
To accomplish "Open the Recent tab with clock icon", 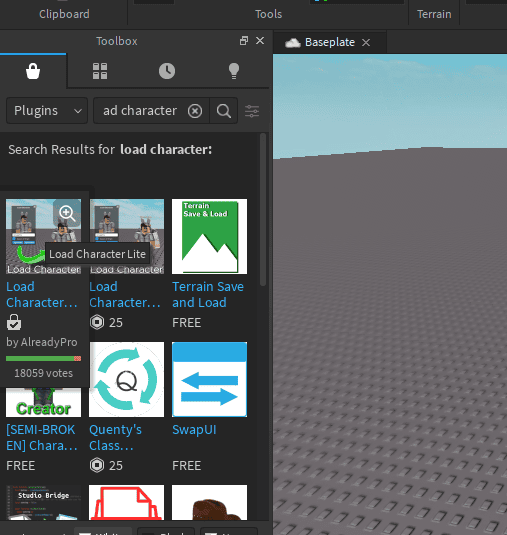I will point(167,71).
